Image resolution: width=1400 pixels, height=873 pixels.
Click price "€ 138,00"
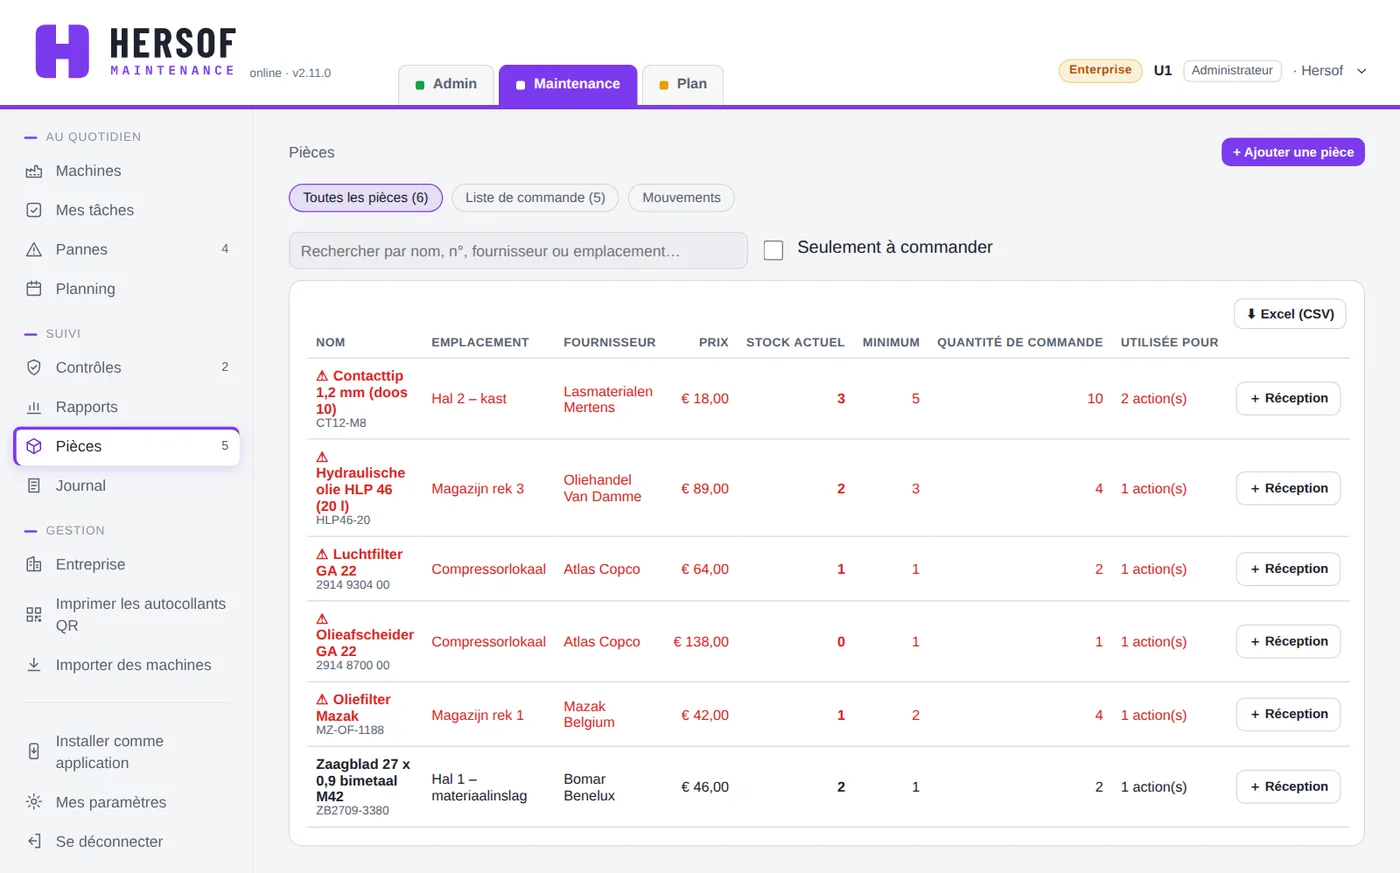click(701, 642)
